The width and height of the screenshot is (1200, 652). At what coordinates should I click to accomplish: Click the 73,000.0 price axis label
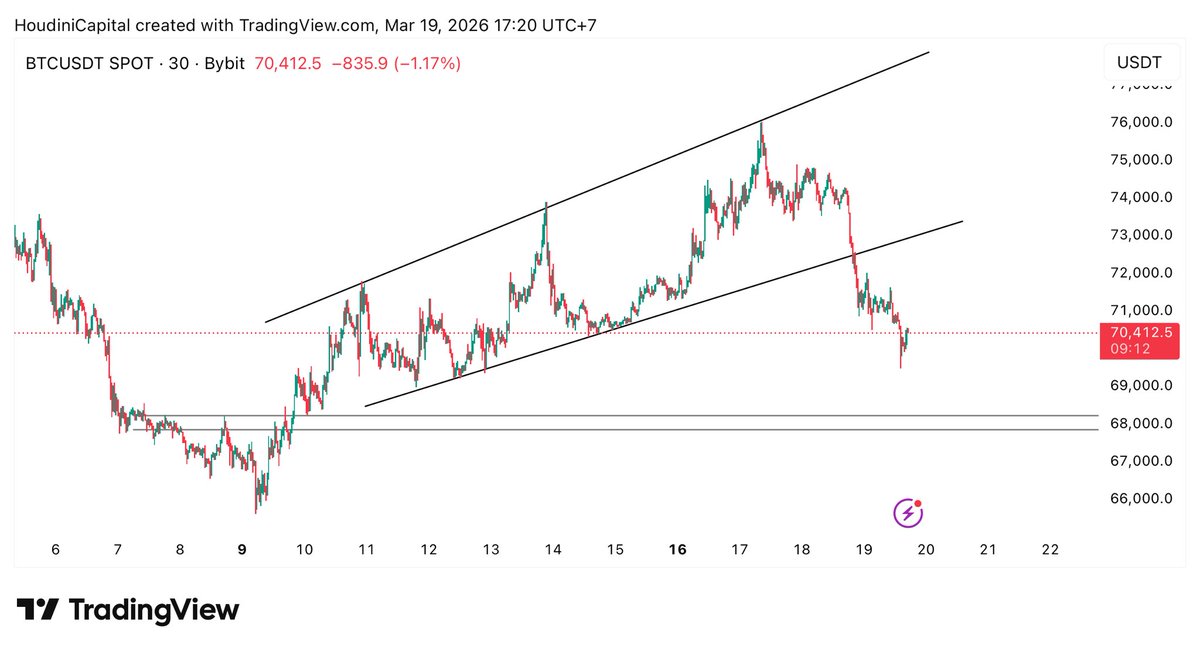[1141, 235]
